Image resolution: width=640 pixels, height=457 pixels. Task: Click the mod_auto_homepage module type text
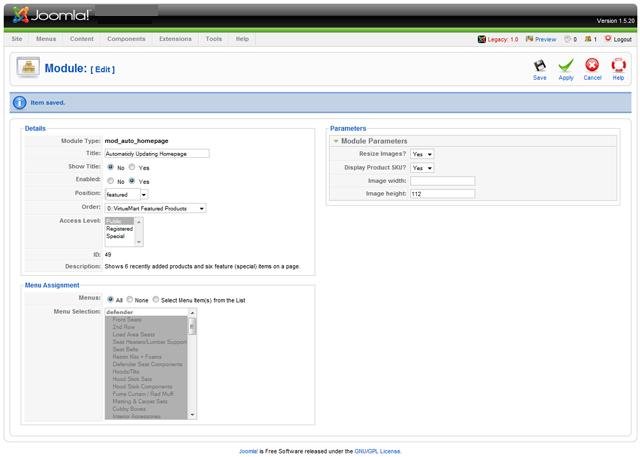tap(136, 141)
